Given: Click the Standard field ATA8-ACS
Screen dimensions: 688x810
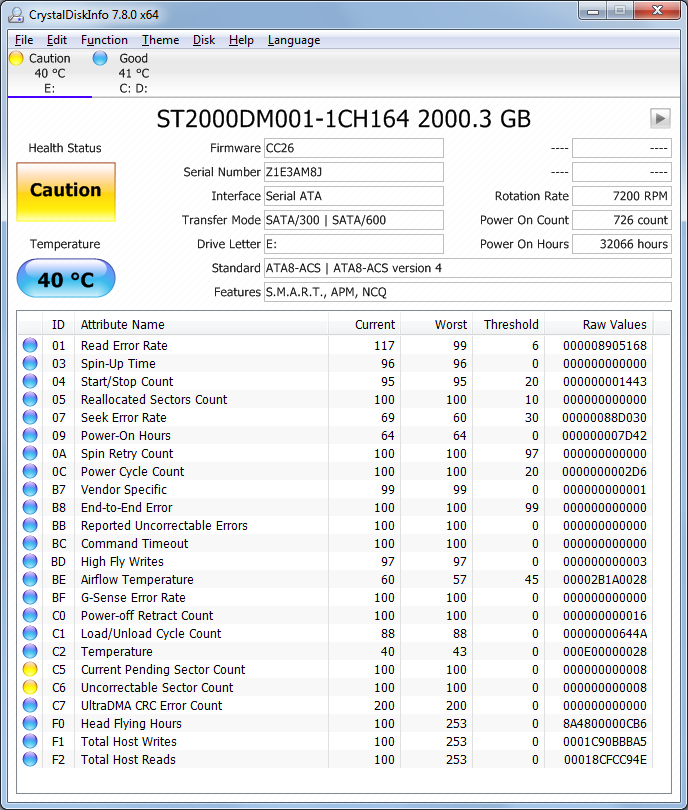Looking at the screenshot, I should coord(467,268).
